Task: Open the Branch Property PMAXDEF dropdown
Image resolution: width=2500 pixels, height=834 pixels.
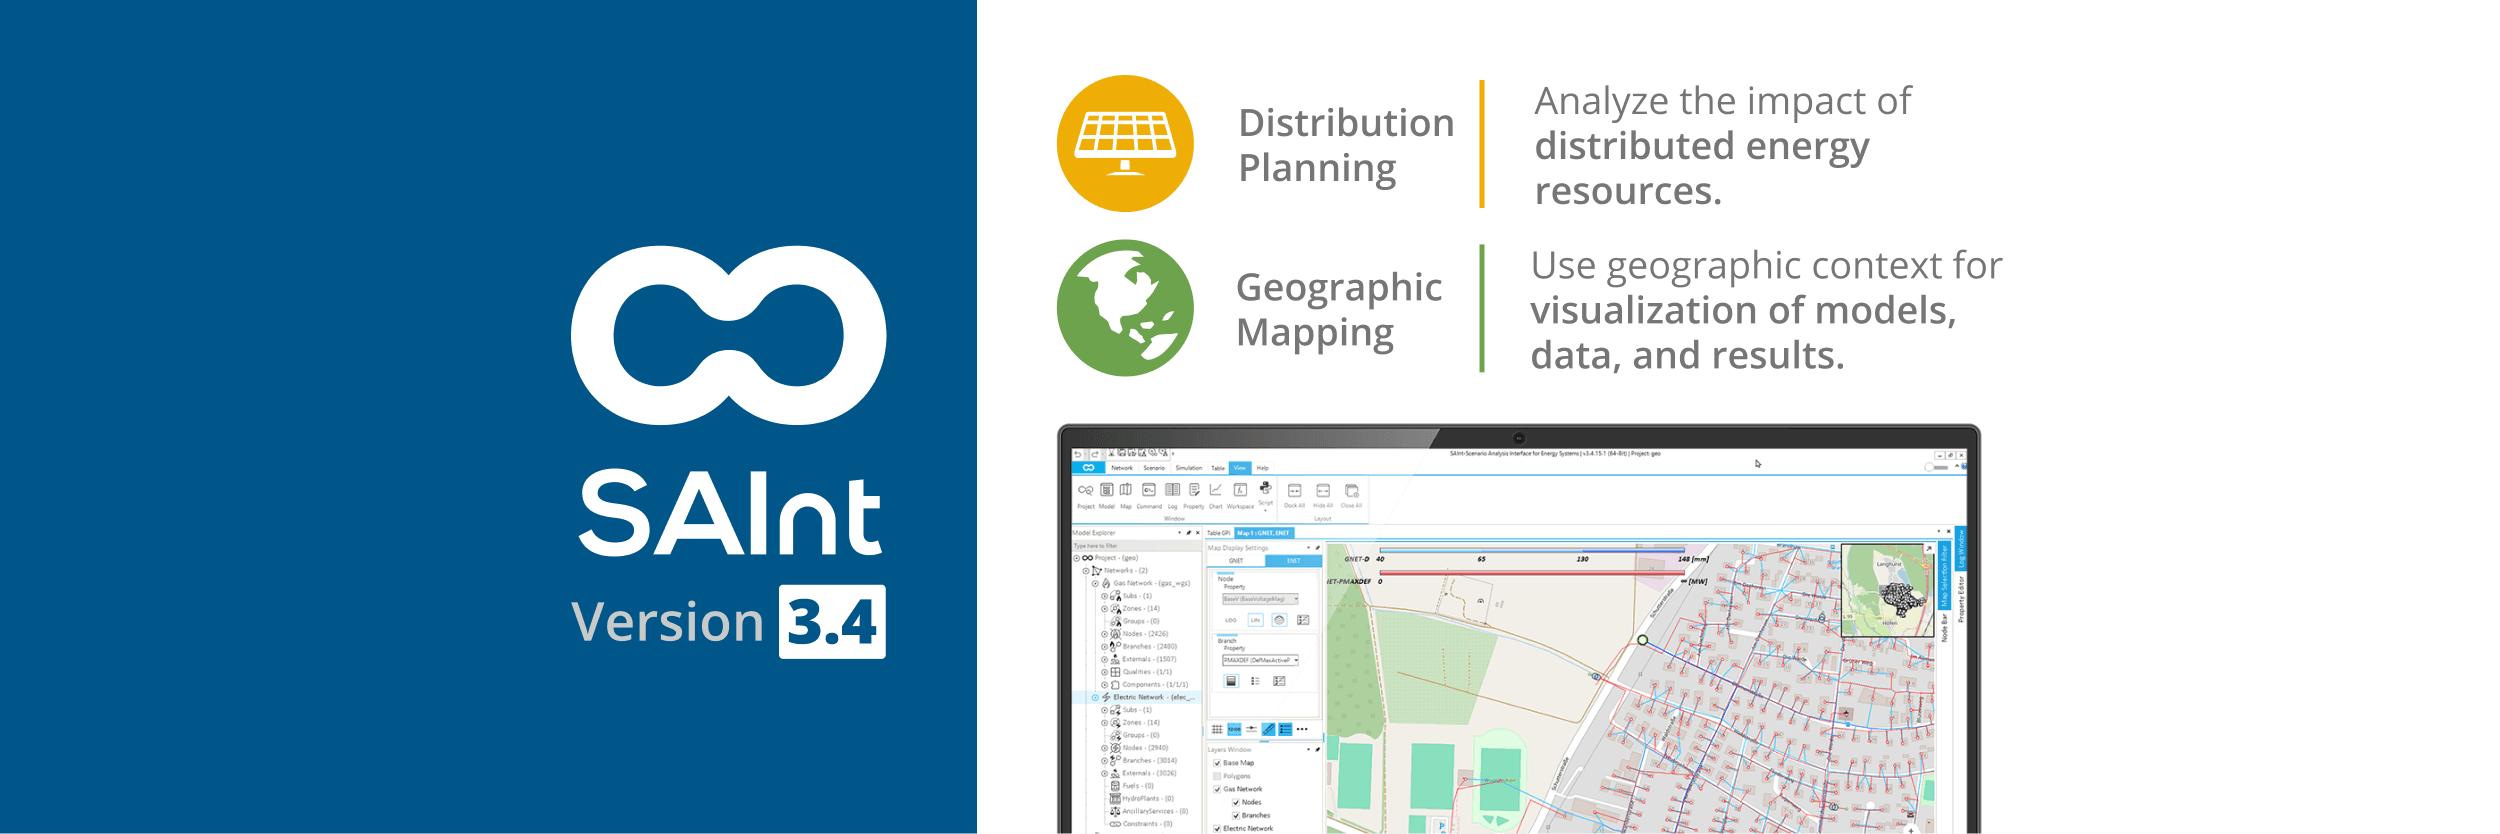Action: [x=1260, y=660]
